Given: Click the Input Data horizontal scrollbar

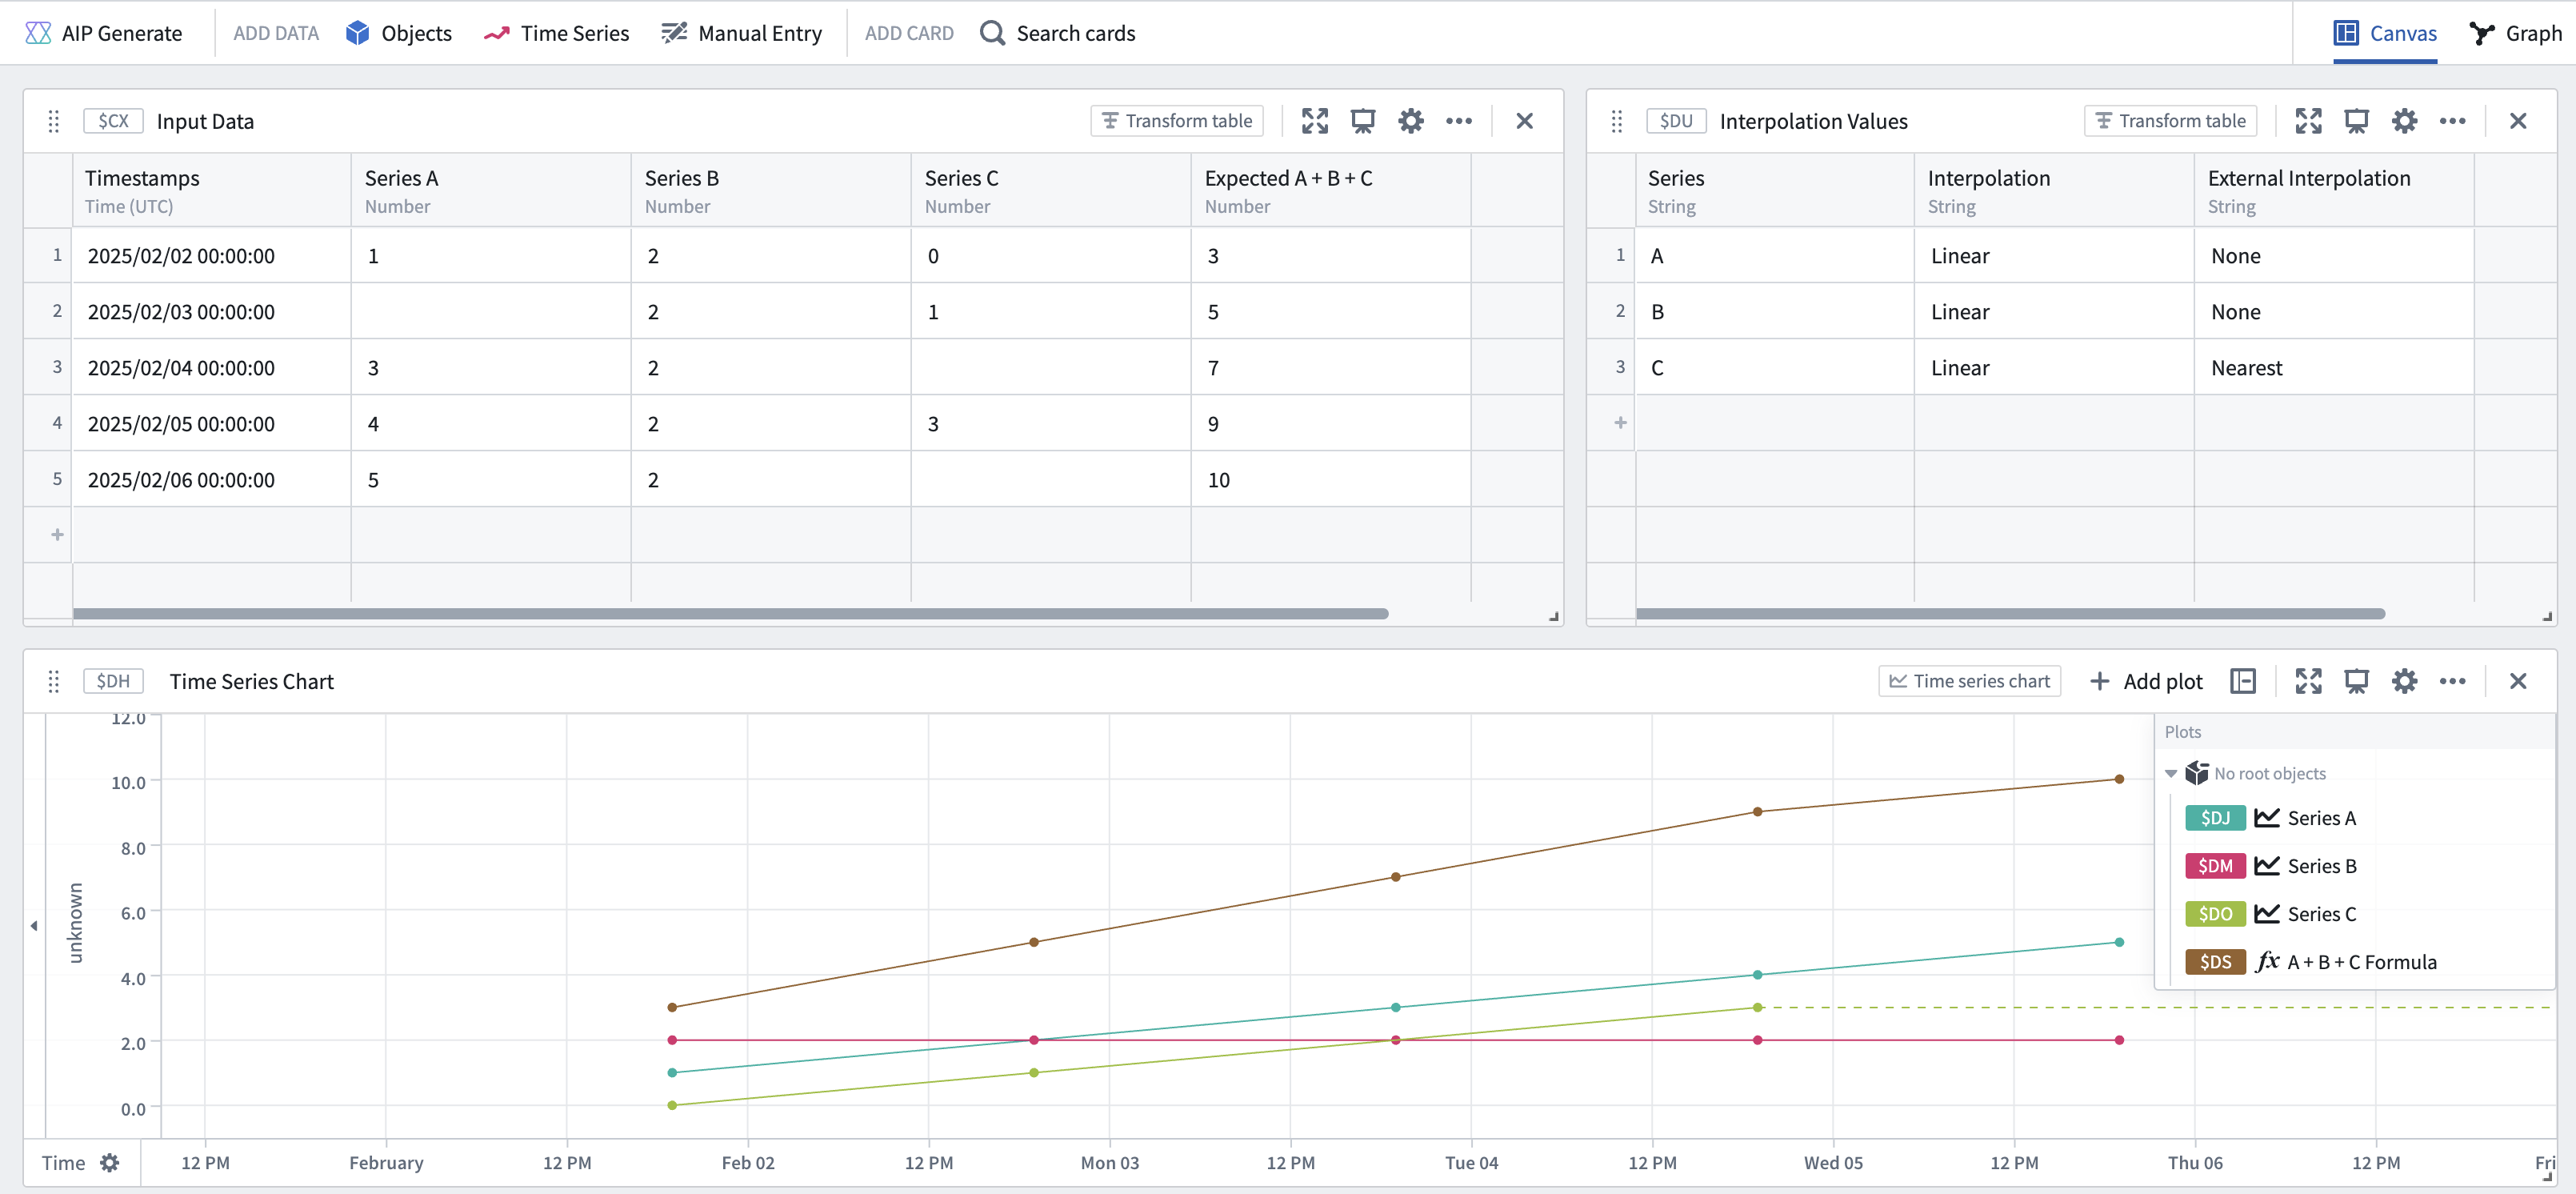Looking at the screenshot, I should tap(730, 613).
